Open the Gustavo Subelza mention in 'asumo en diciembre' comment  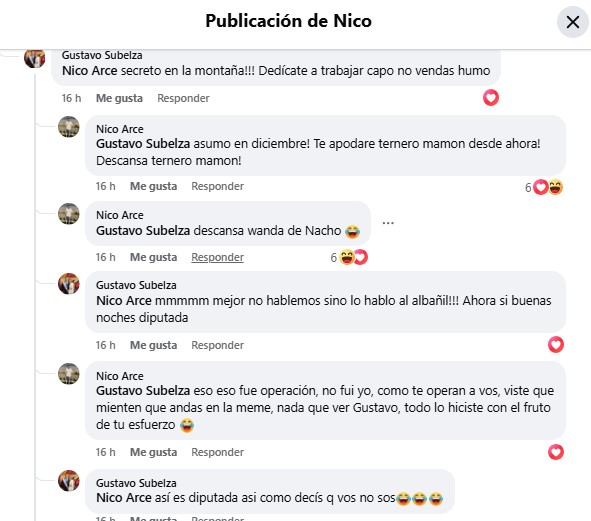tap(143, 144)
